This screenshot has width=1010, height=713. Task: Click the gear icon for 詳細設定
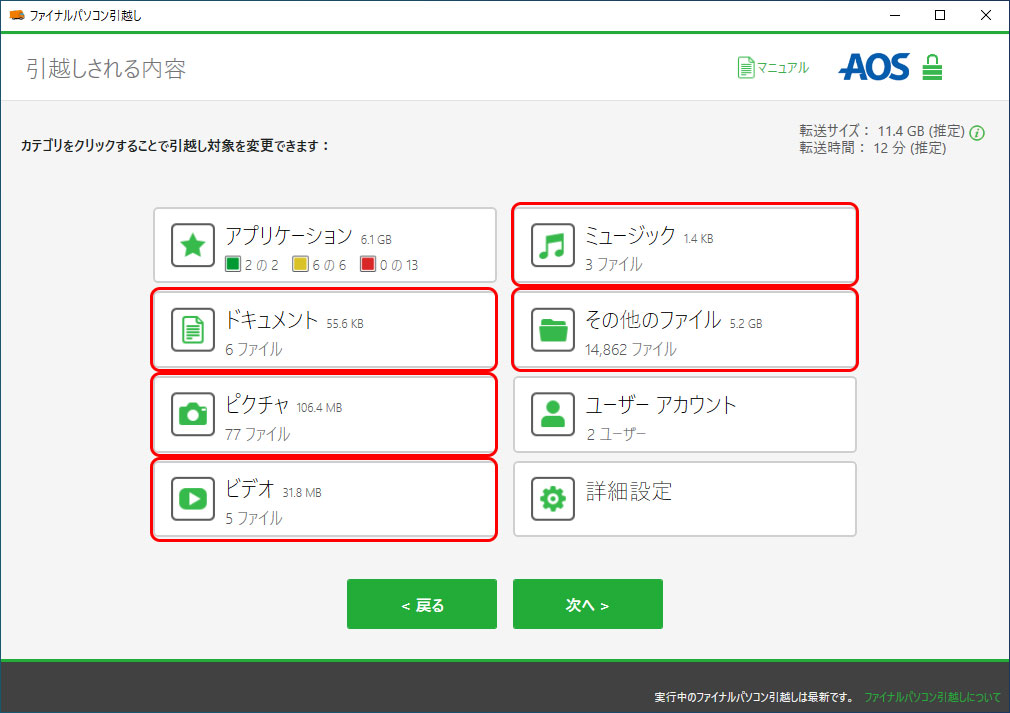click(x=553, y=499)
